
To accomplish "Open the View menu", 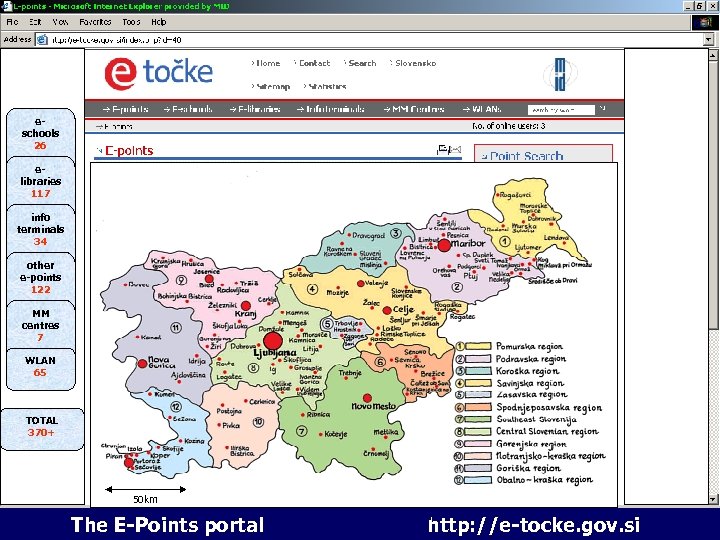I will [60, 22].
